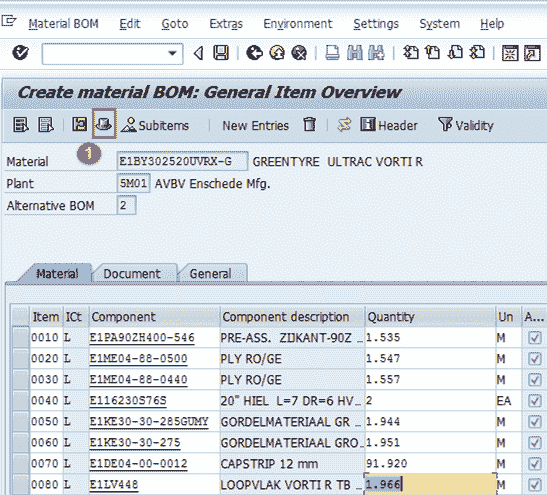Click the New Entries button

pyautogui.click(x=255, y=126)
